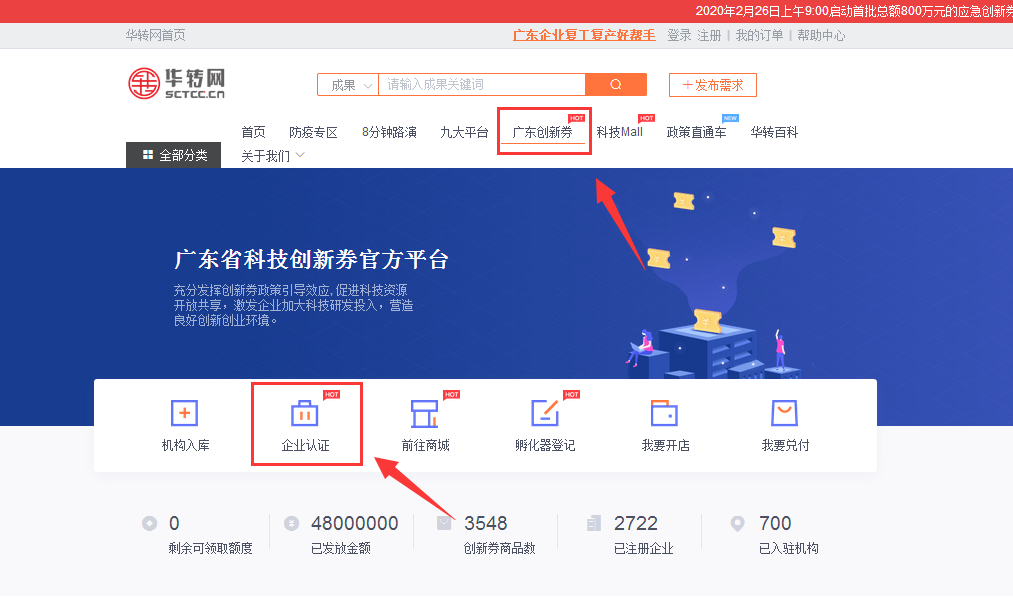1013x606 pixels.
Task: Open the 帮助中心 link
Action: (821, 35)
